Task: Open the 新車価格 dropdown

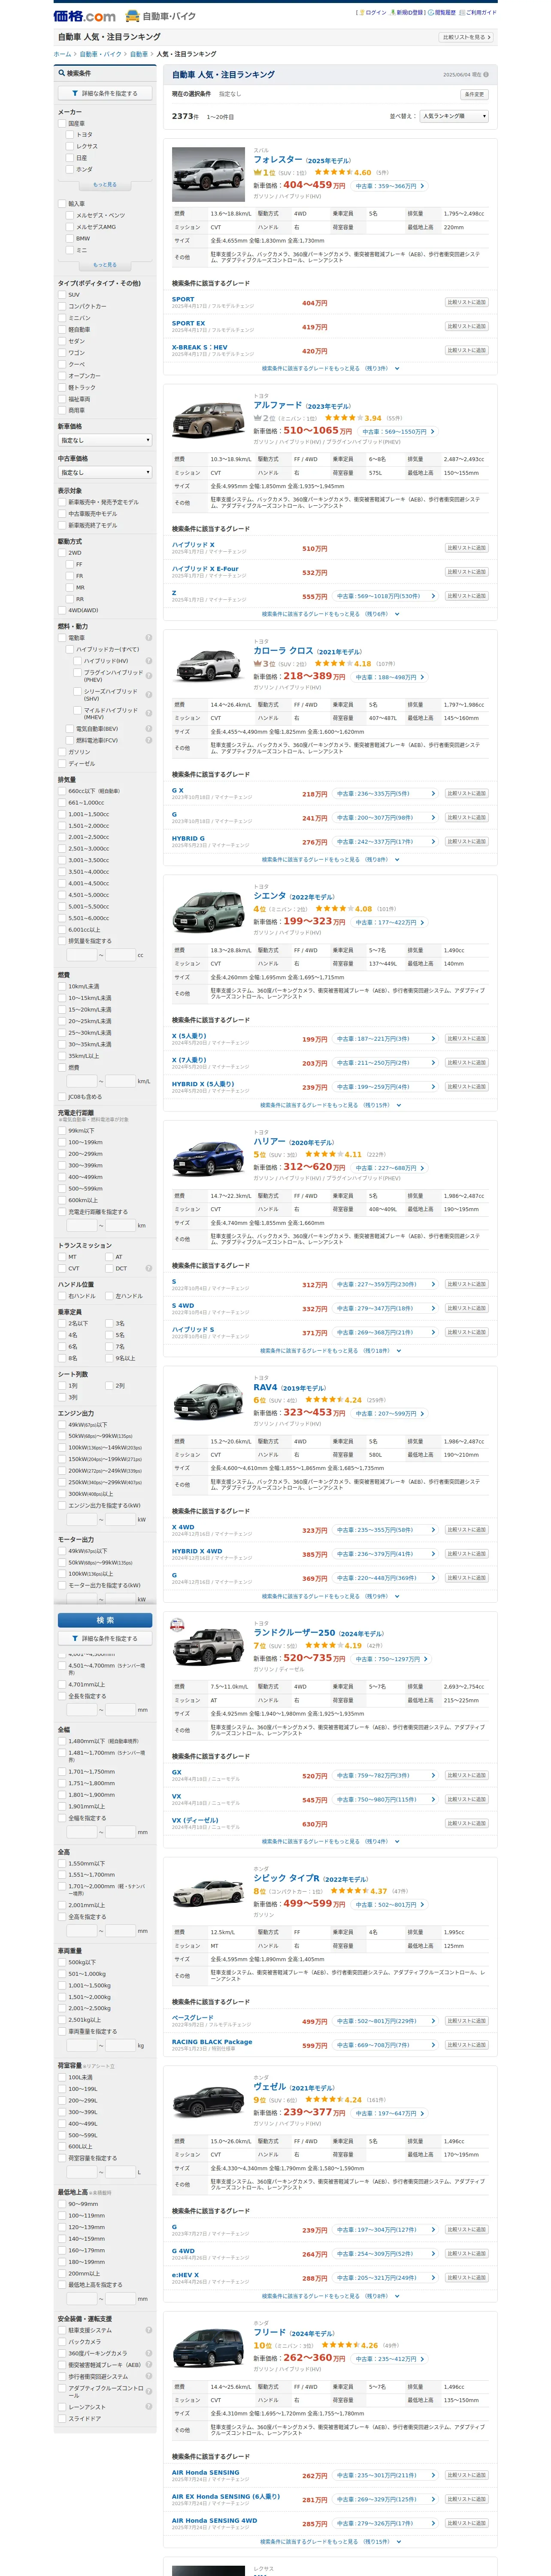Action: coord(105,440)
